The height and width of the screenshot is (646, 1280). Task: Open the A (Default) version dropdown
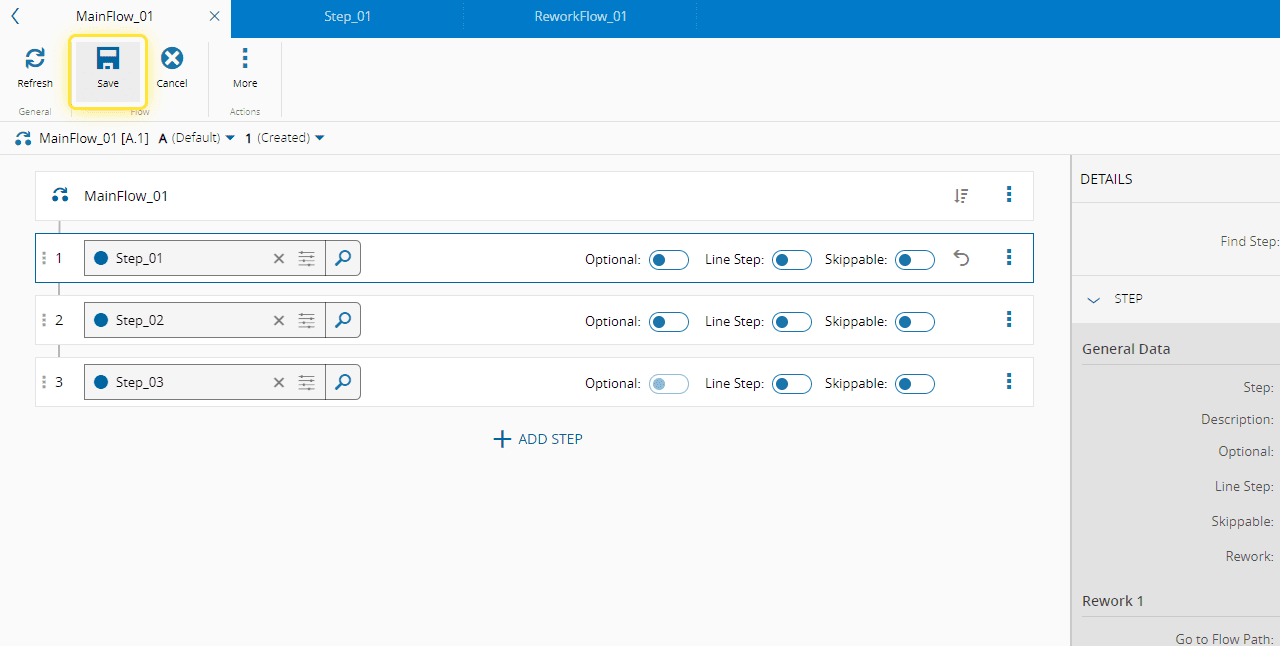tap(197, 138)
